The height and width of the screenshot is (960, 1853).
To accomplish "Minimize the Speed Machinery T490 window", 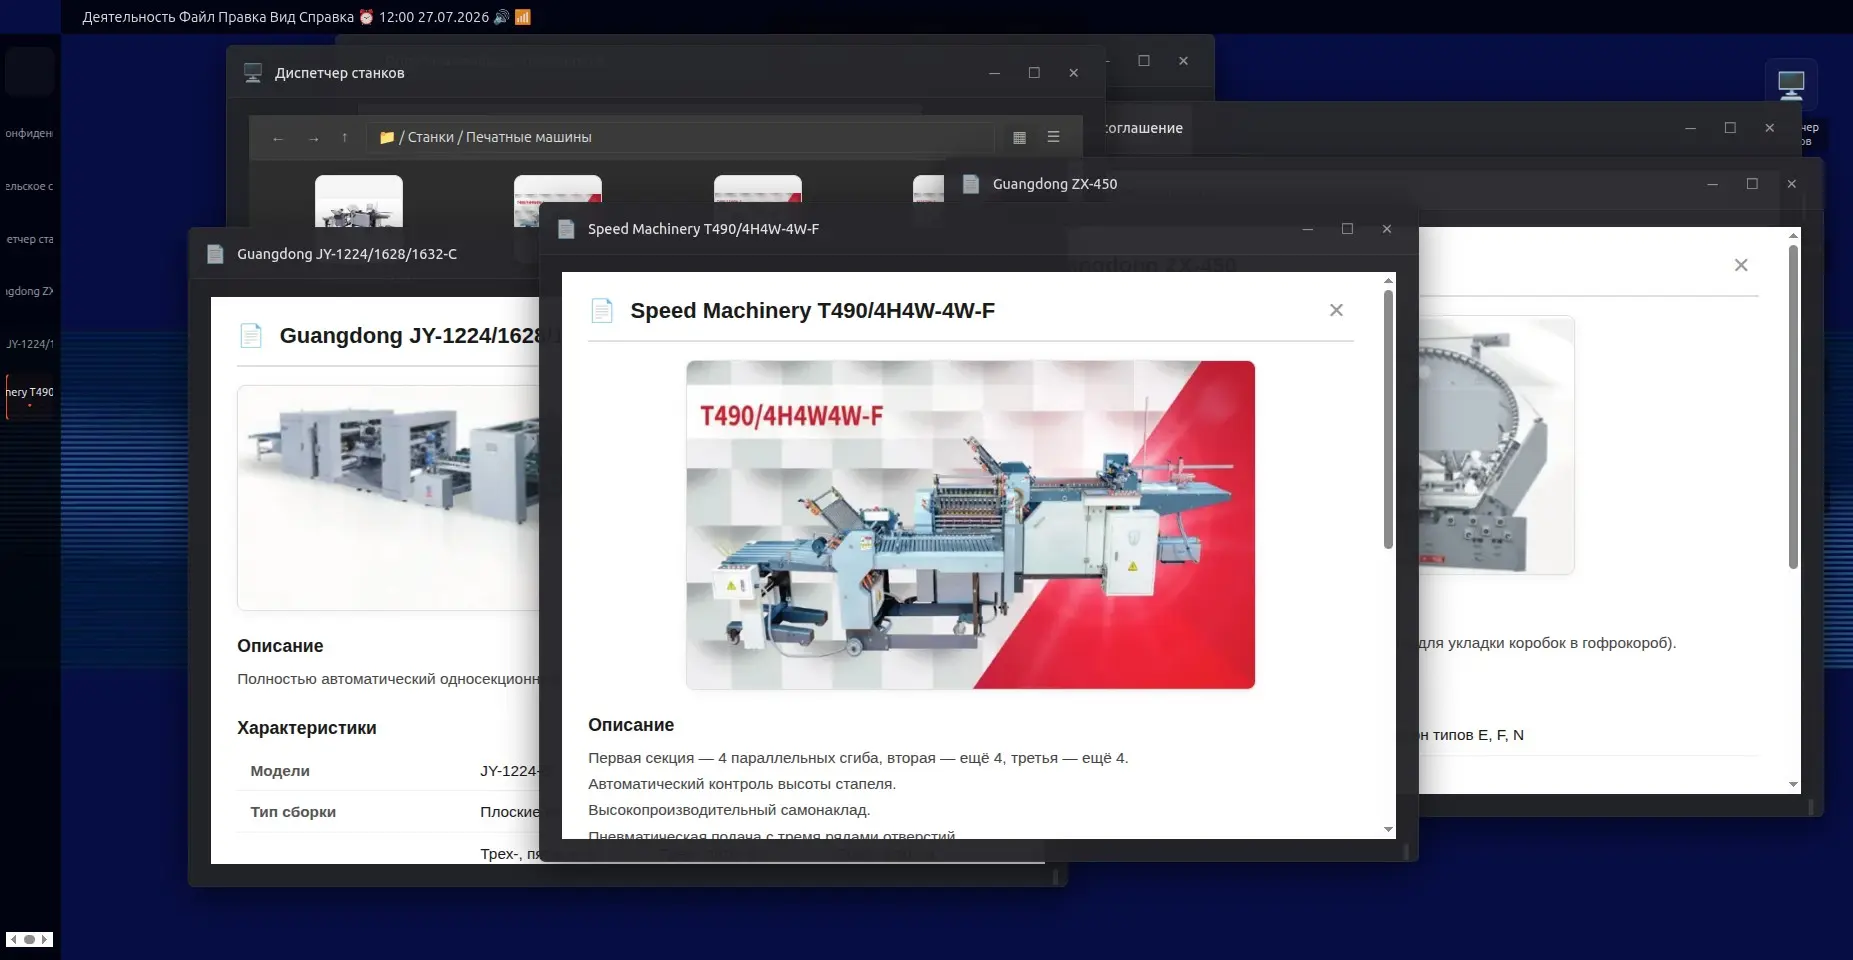I will pos(1307,229).
